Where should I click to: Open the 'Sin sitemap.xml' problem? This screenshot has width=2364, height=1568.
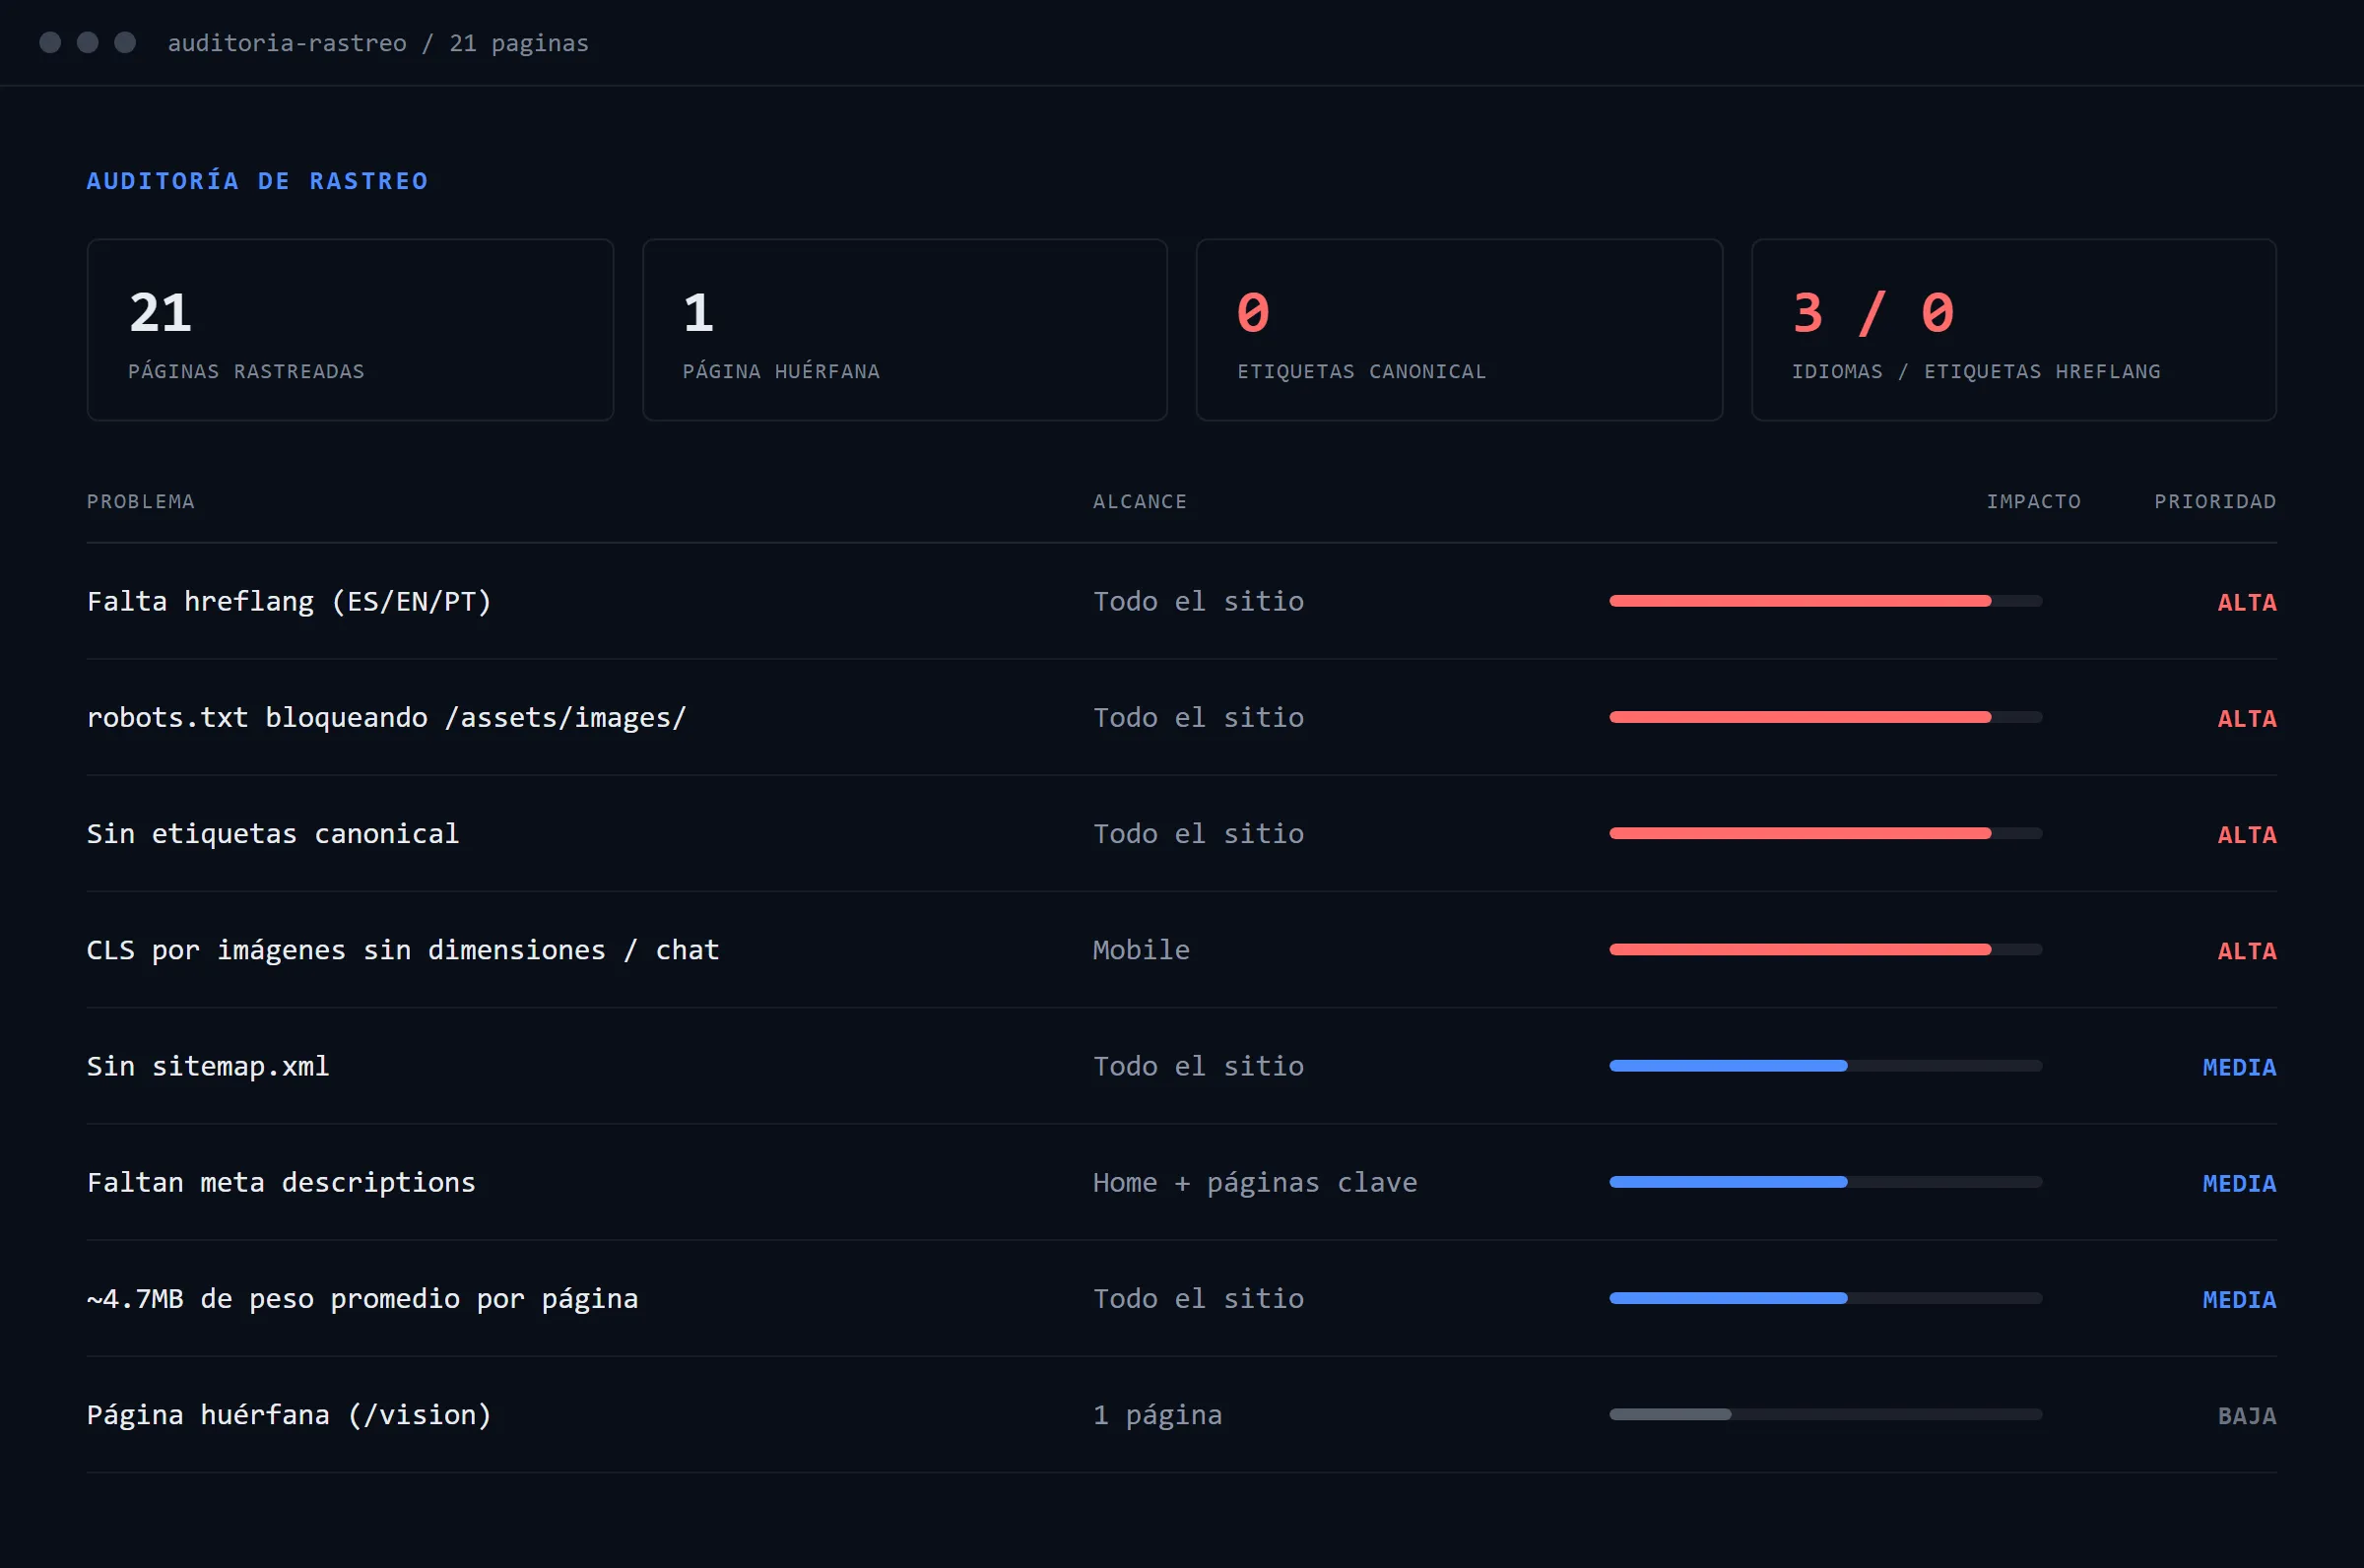pyautogui.click(x=208, y=1066)
